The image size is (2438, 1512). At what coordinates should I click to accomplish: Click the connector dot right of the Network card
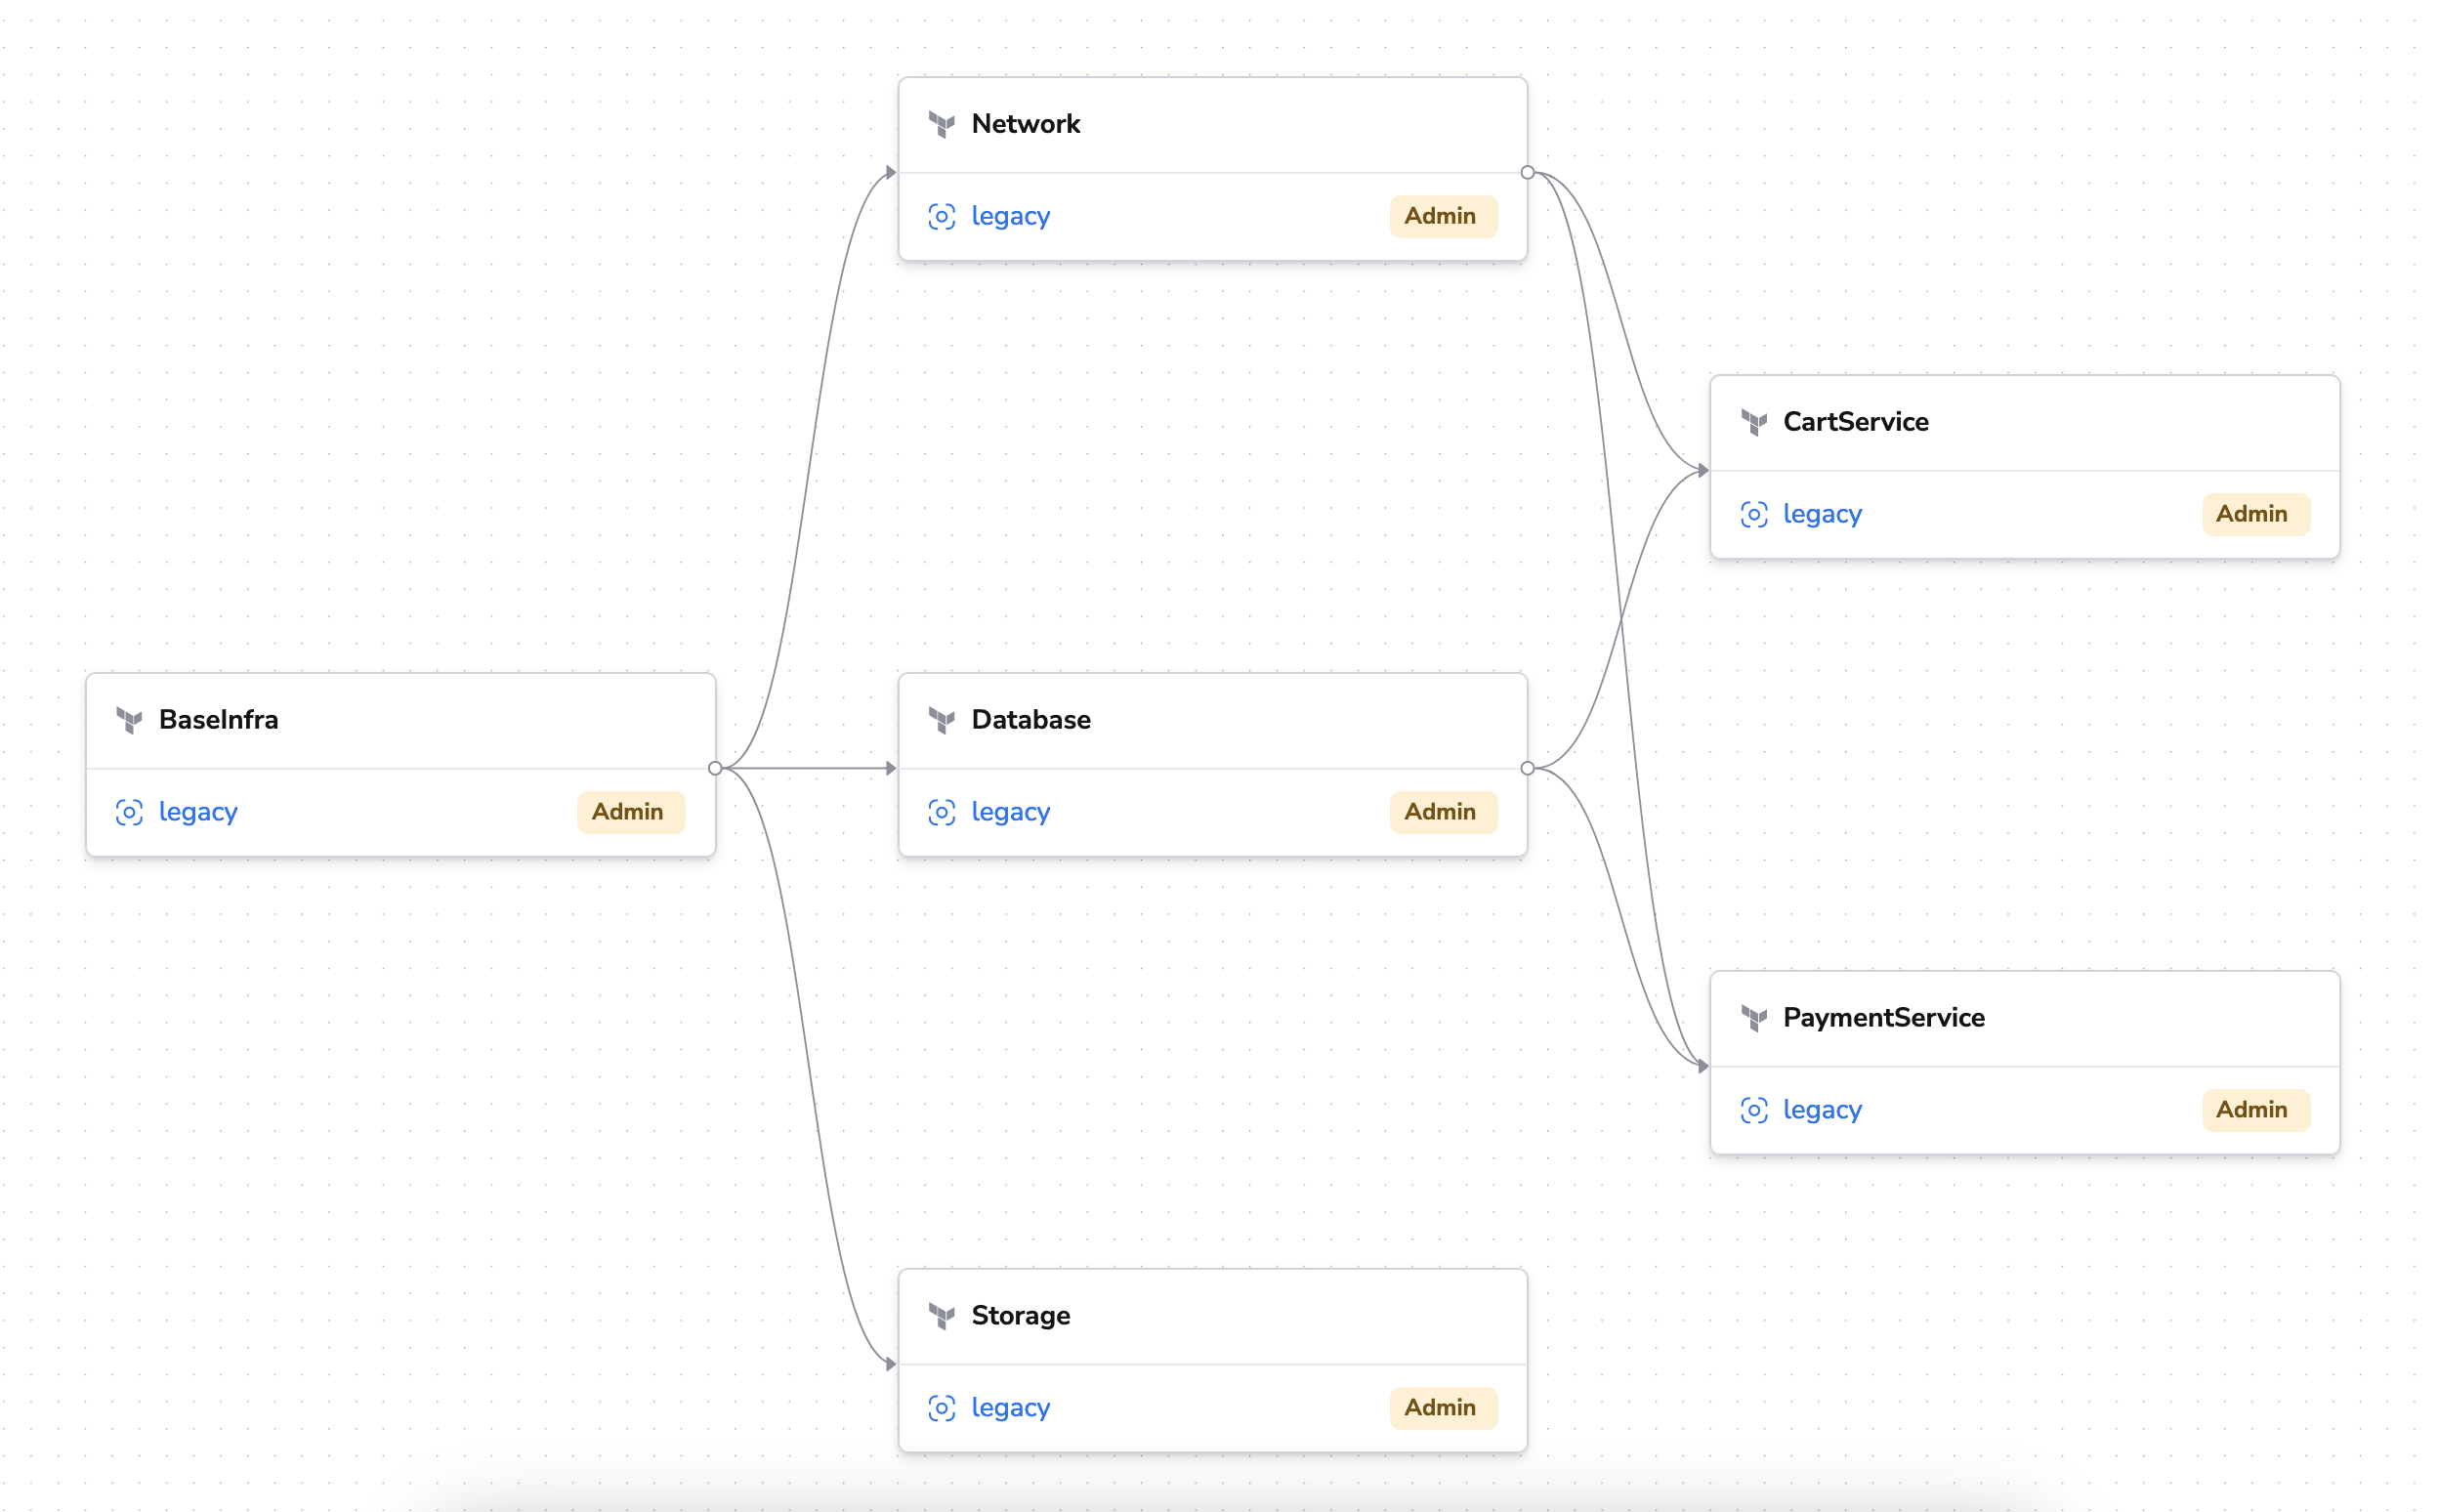[1527, 171]
